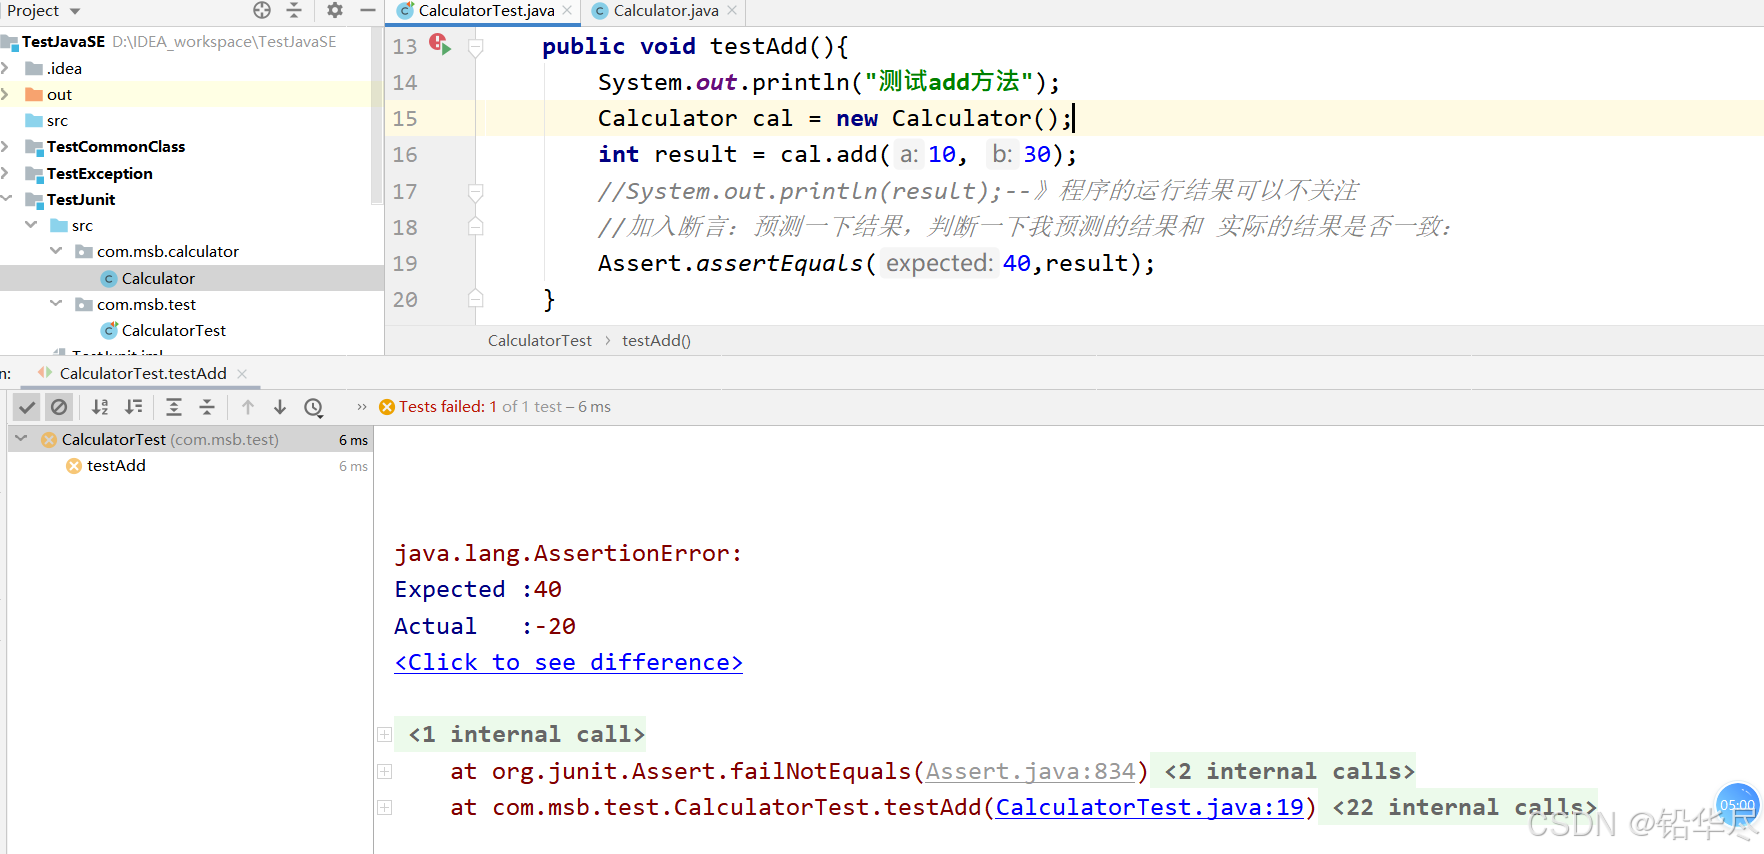Fold testAdd method at line 13 gutter
1764x854 pixels.
pyautogui.click(x=476, y=47)
